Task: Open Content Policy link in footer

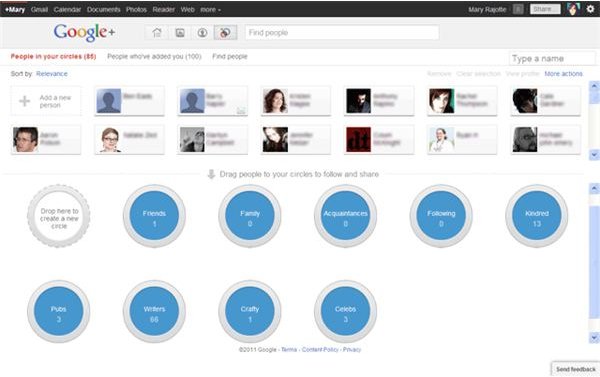Action: coord(320,349)
